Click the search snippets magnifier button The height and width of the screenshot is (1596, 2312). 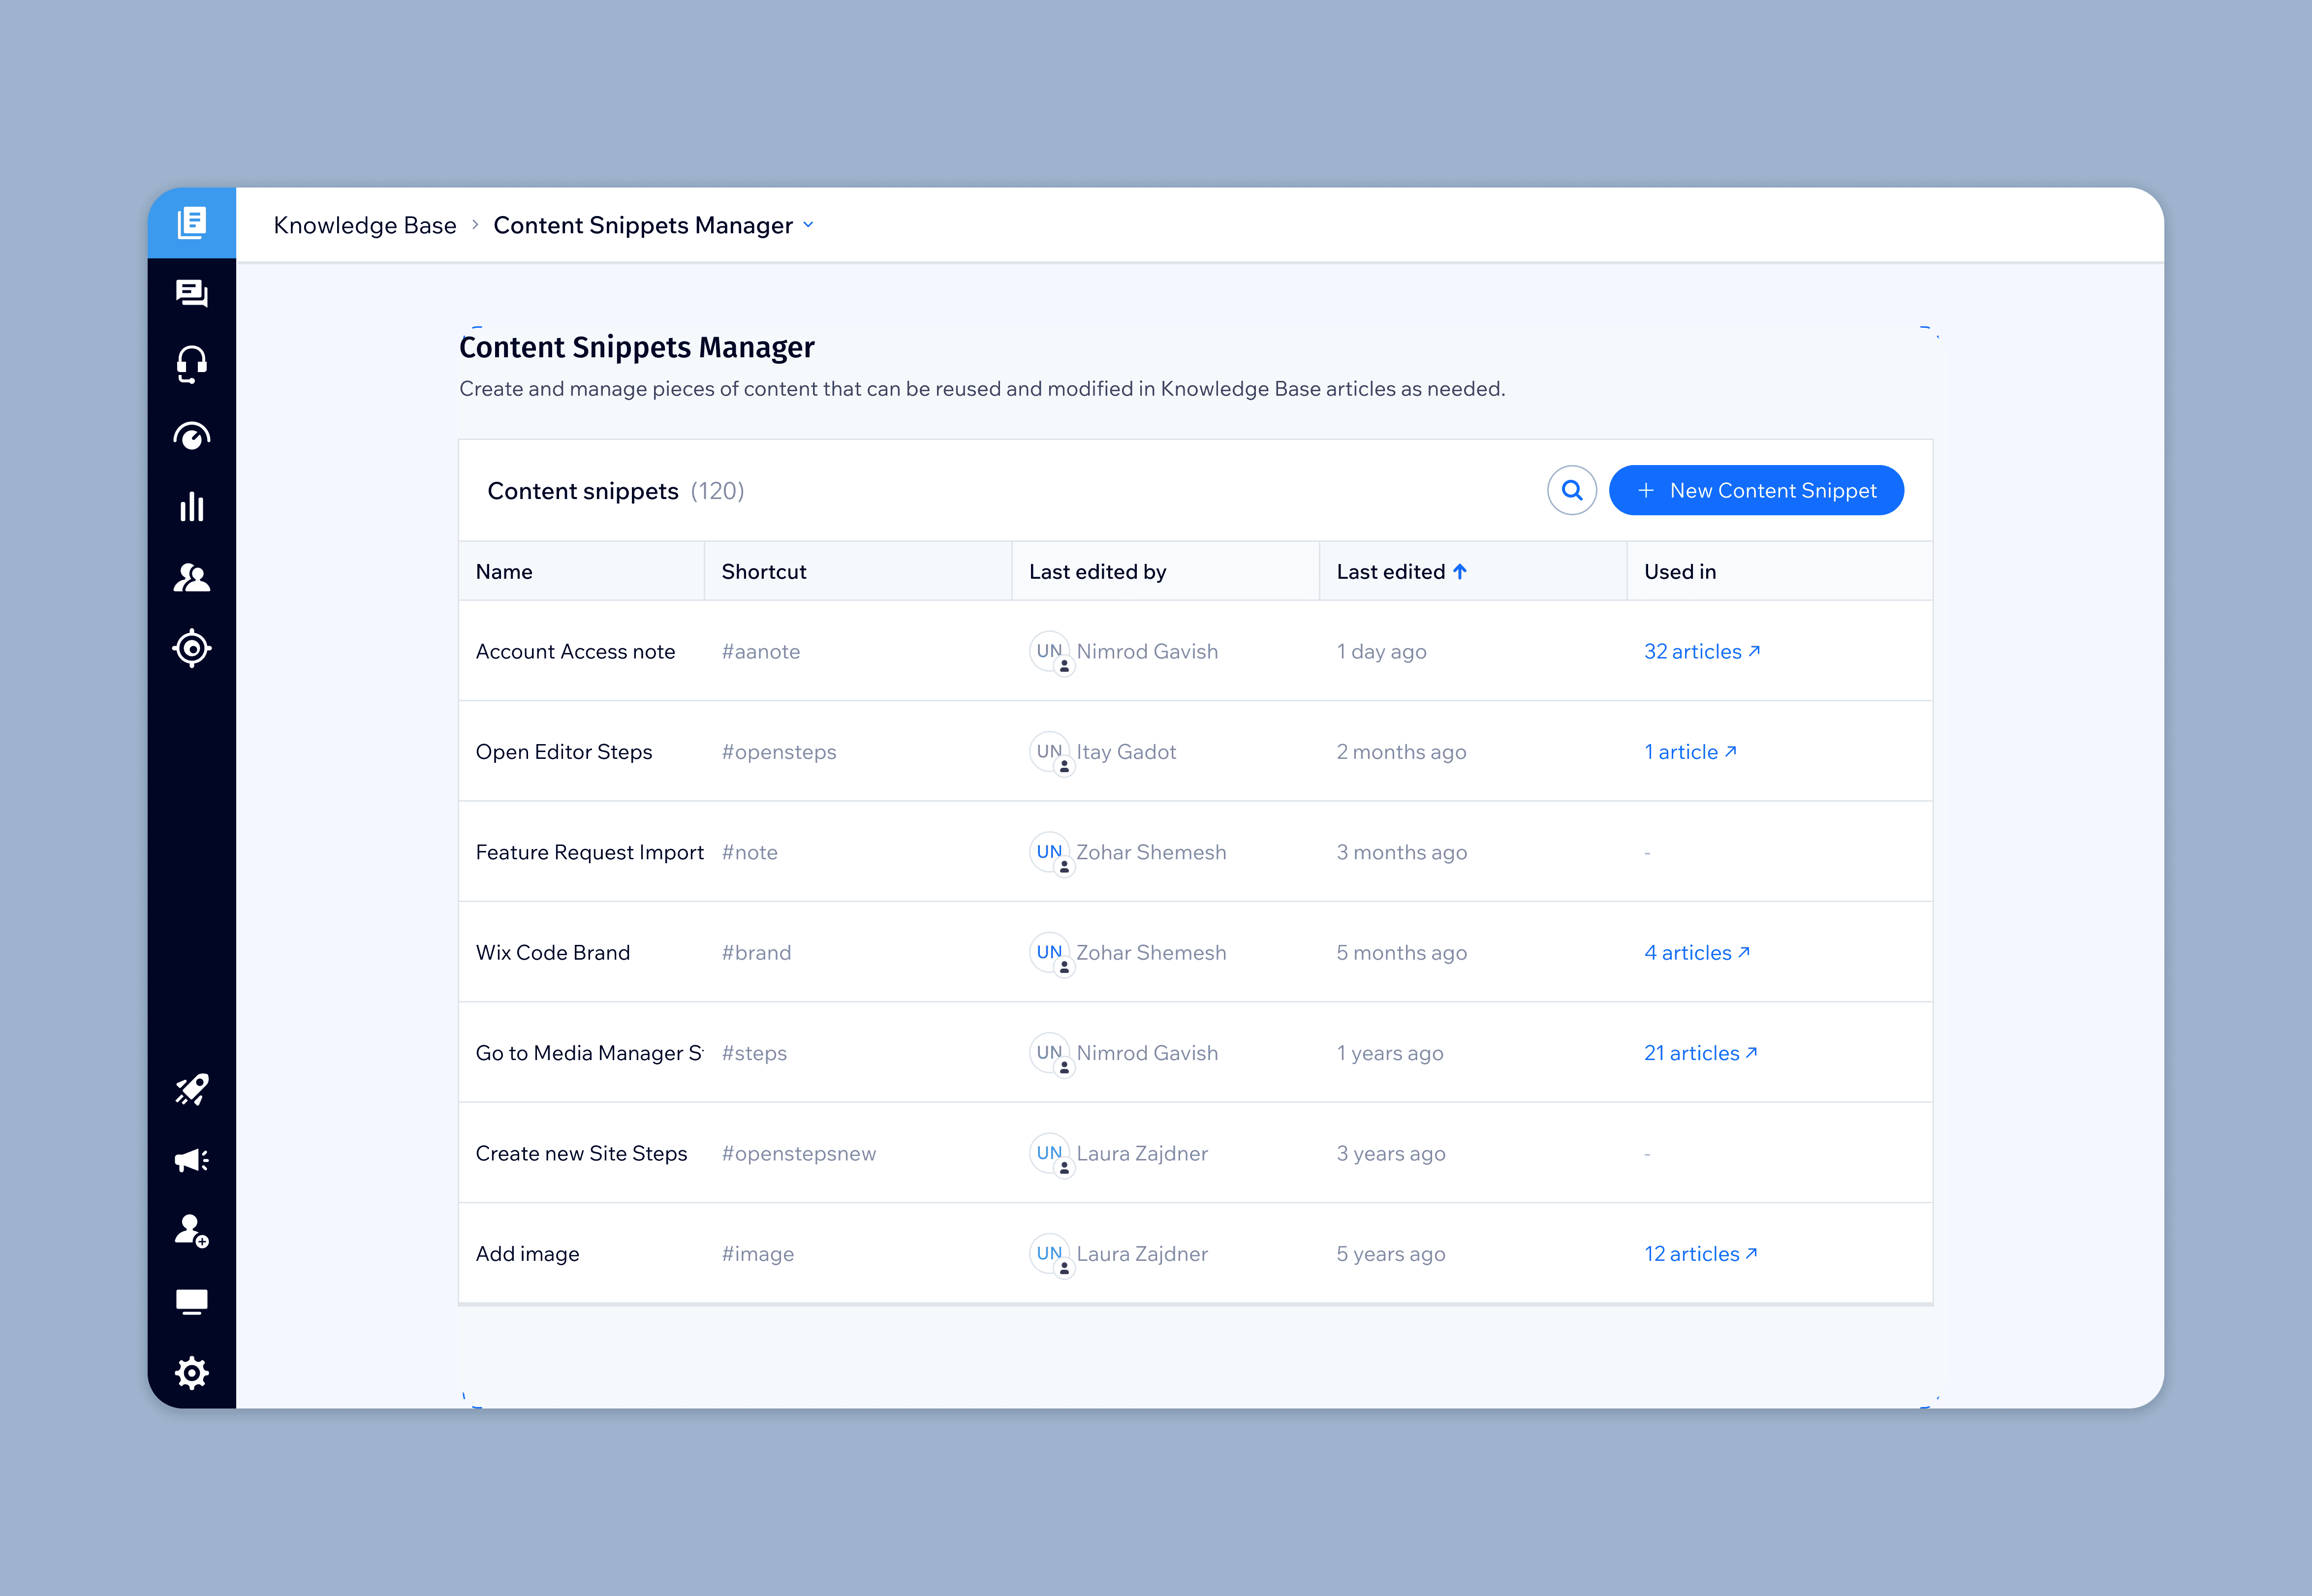(1571, 490)
